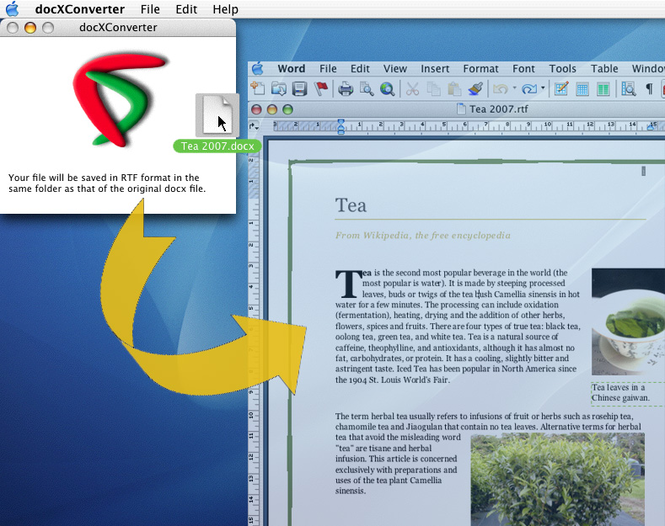
Task: Open the Redo history dropdown arrow
Action: 542,88
